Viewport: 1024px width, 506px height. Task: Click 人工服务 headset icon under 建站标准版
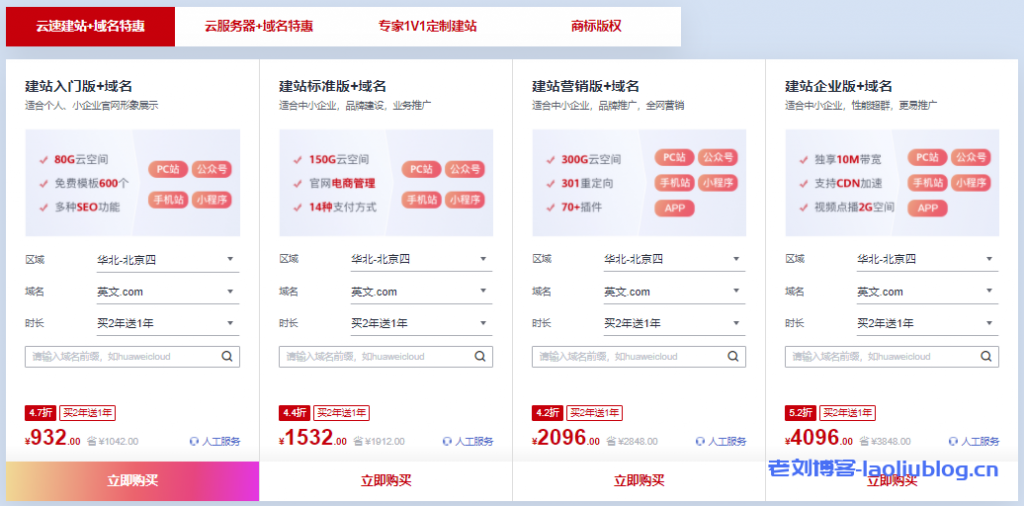point(447,441)
